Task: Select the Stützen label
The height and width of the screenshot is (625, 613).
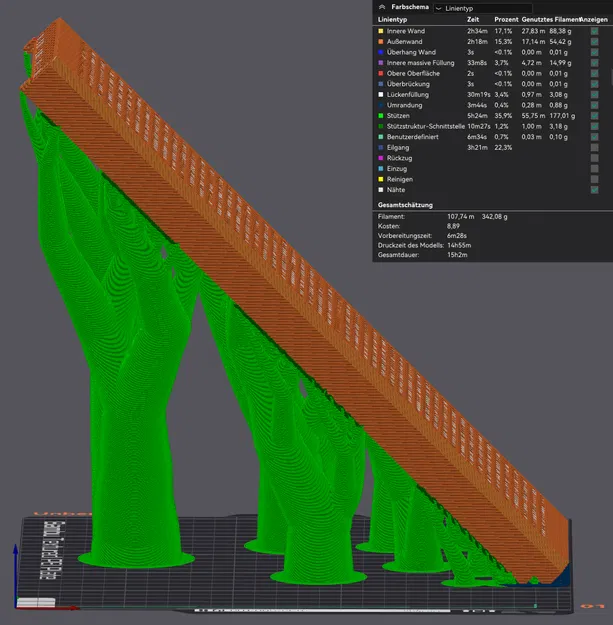Action: [398, 116]
